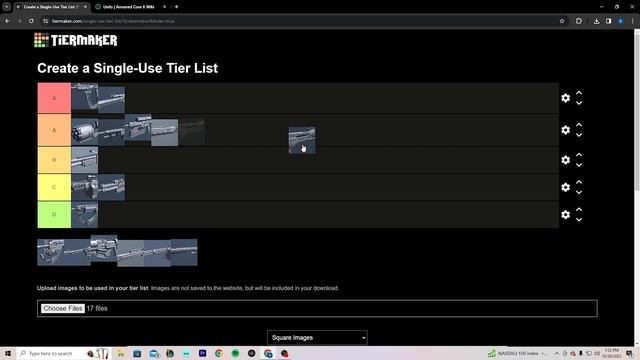640x360 pixels.
Task: Show hidden system tray icons
Action: click(557, 353)
